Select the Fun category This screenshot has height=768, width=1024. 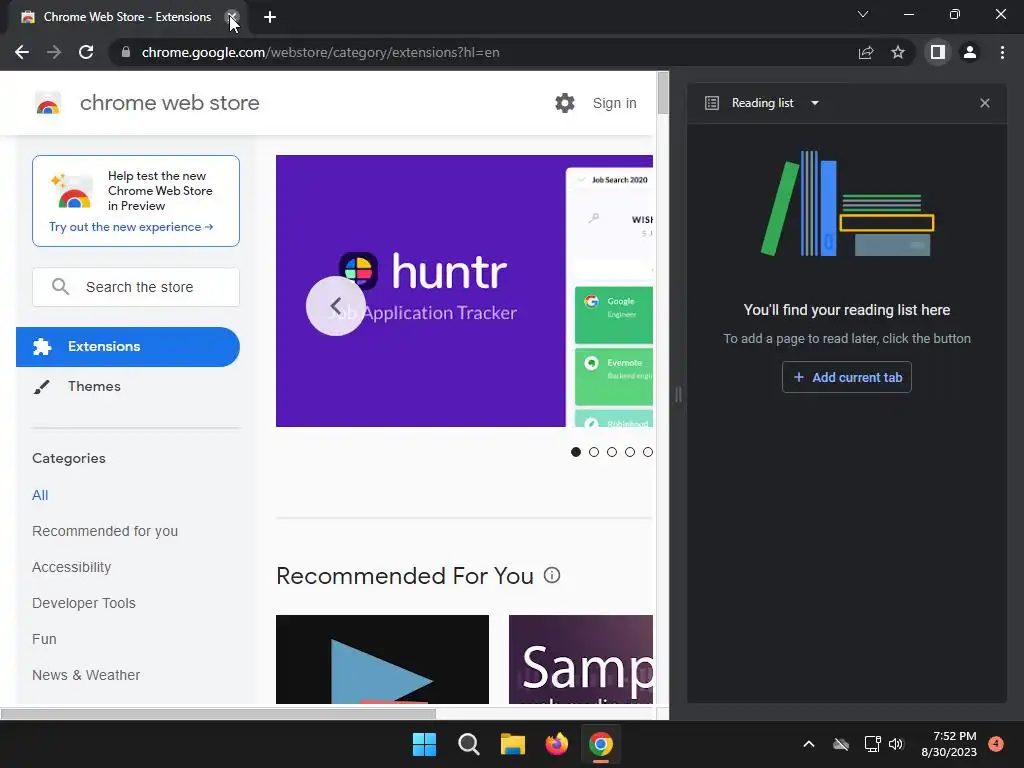(44, 639)
